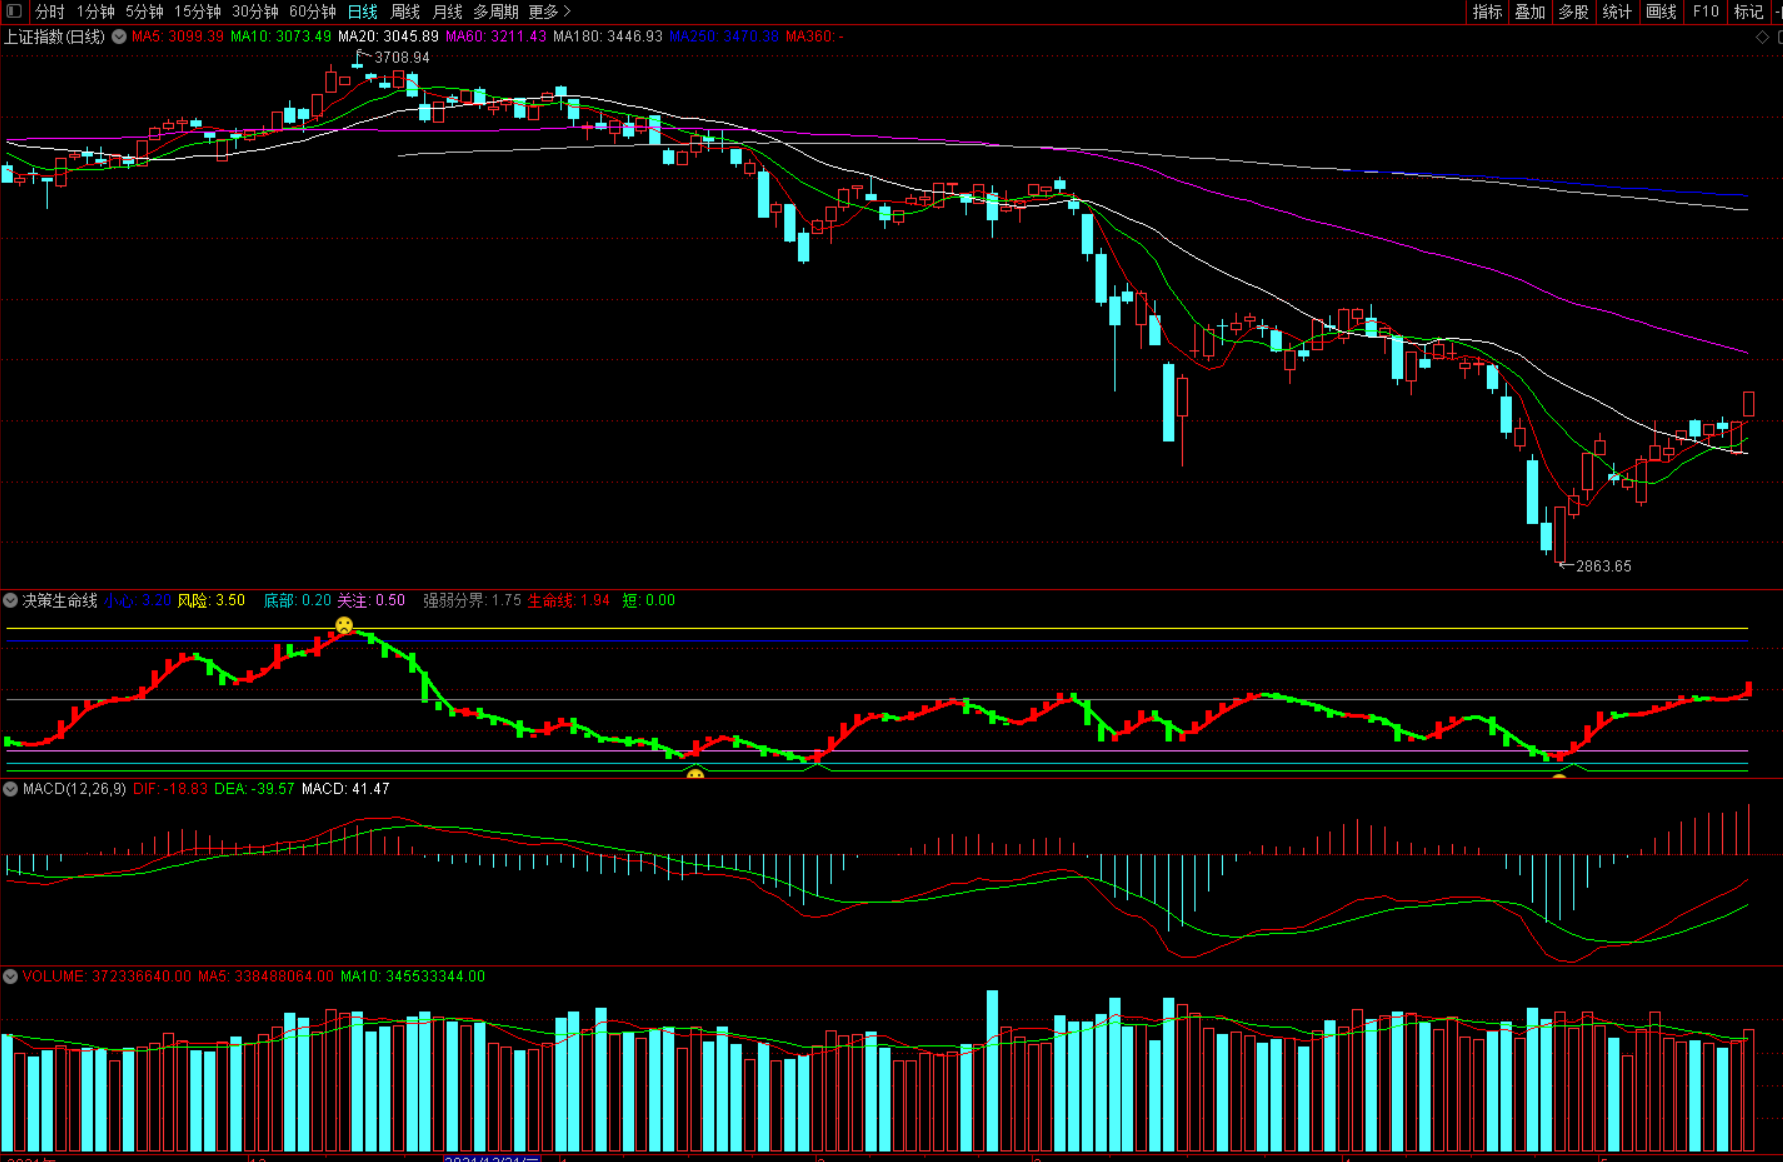
Task: Switch to the 月线 monthly chart
Action: [447, 12]
